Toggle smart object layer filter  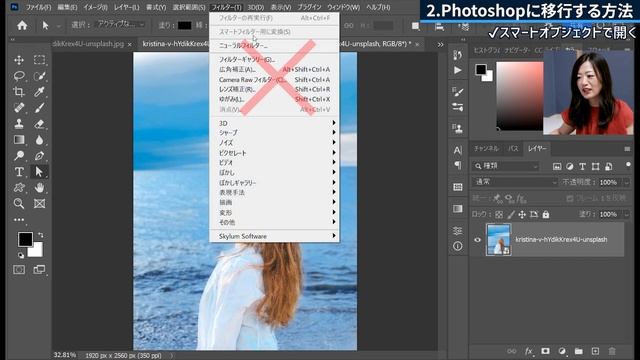(x=609, y=167)
